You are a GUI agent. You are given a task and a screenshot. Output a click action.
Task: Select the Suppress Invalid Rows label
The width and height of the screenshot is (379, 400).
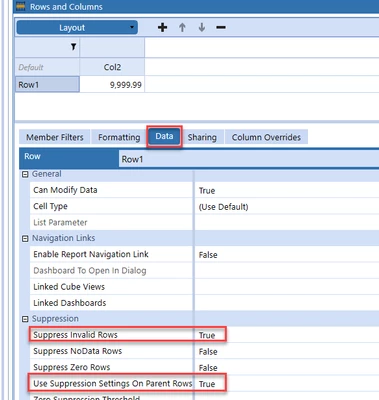75,335
